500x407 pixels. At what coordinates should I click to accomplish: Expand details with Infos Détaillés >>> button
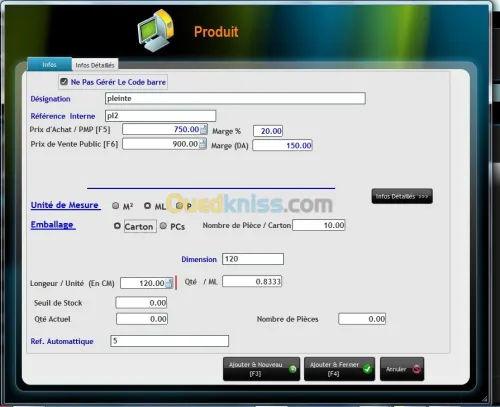(402, 196)
